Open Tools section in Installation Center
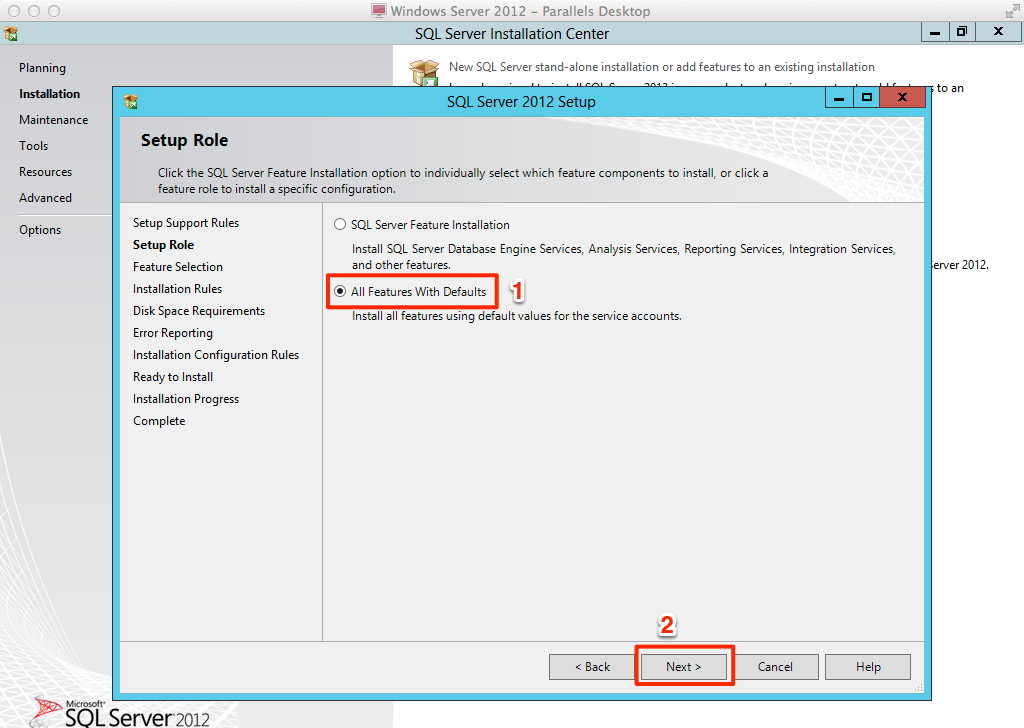 [33, 146]
